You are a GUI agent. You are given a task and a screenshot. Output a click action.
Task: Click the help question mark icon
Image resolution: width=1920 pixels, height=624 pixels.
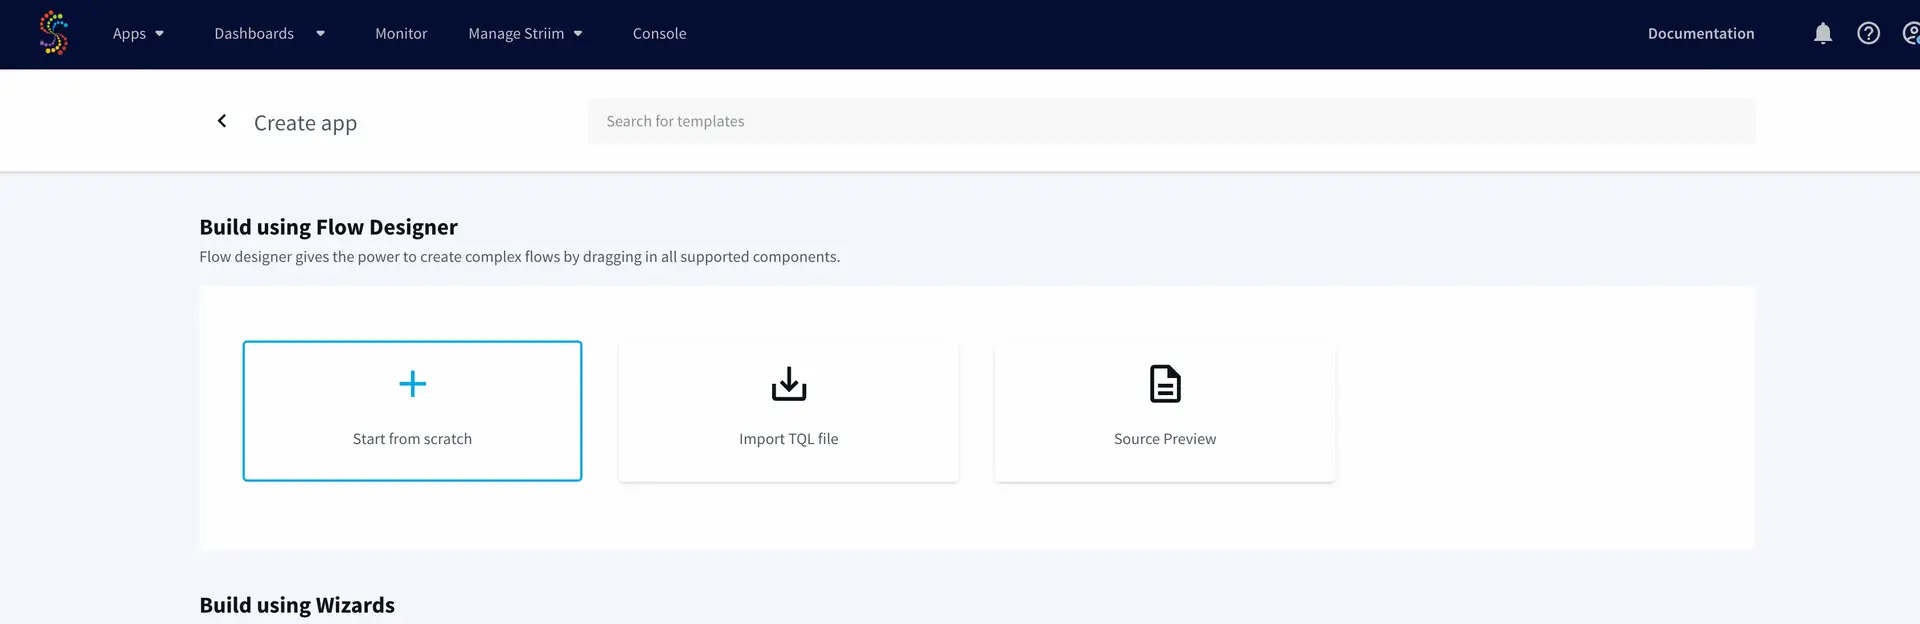pos(1868,33)
